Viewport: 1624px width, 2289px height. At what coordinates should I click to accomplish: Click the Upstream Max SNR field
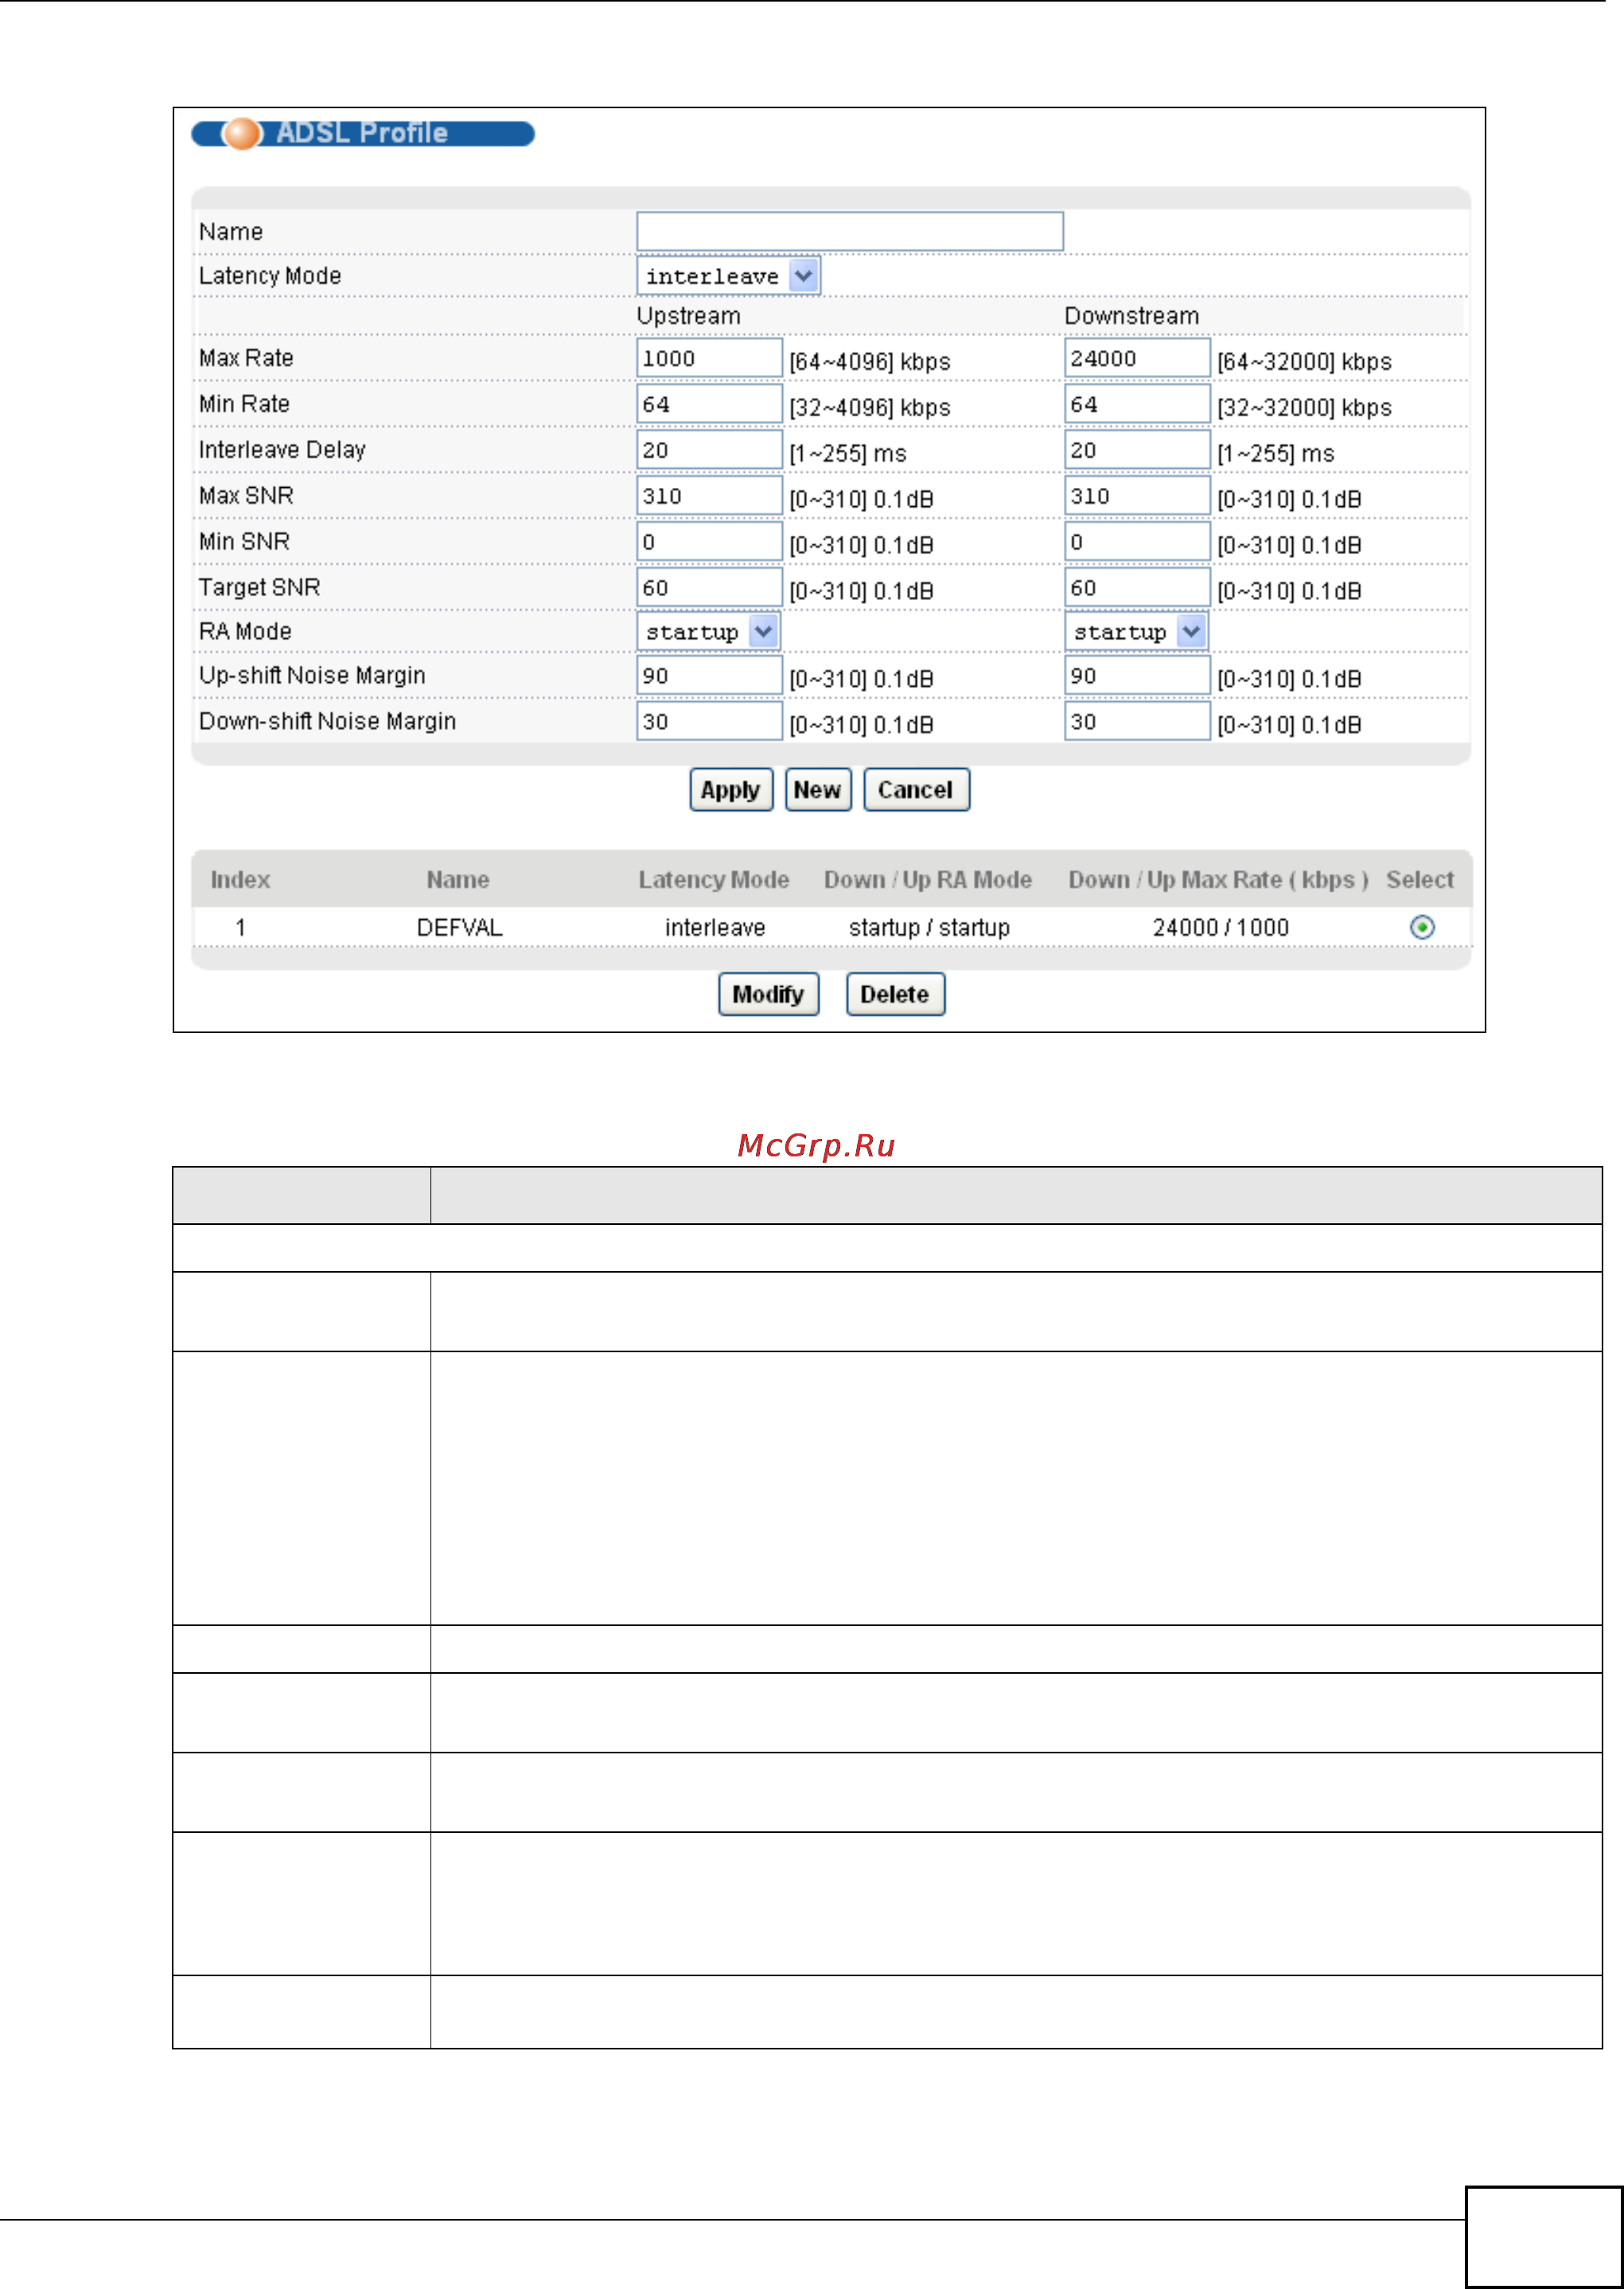tap(708, 496)
